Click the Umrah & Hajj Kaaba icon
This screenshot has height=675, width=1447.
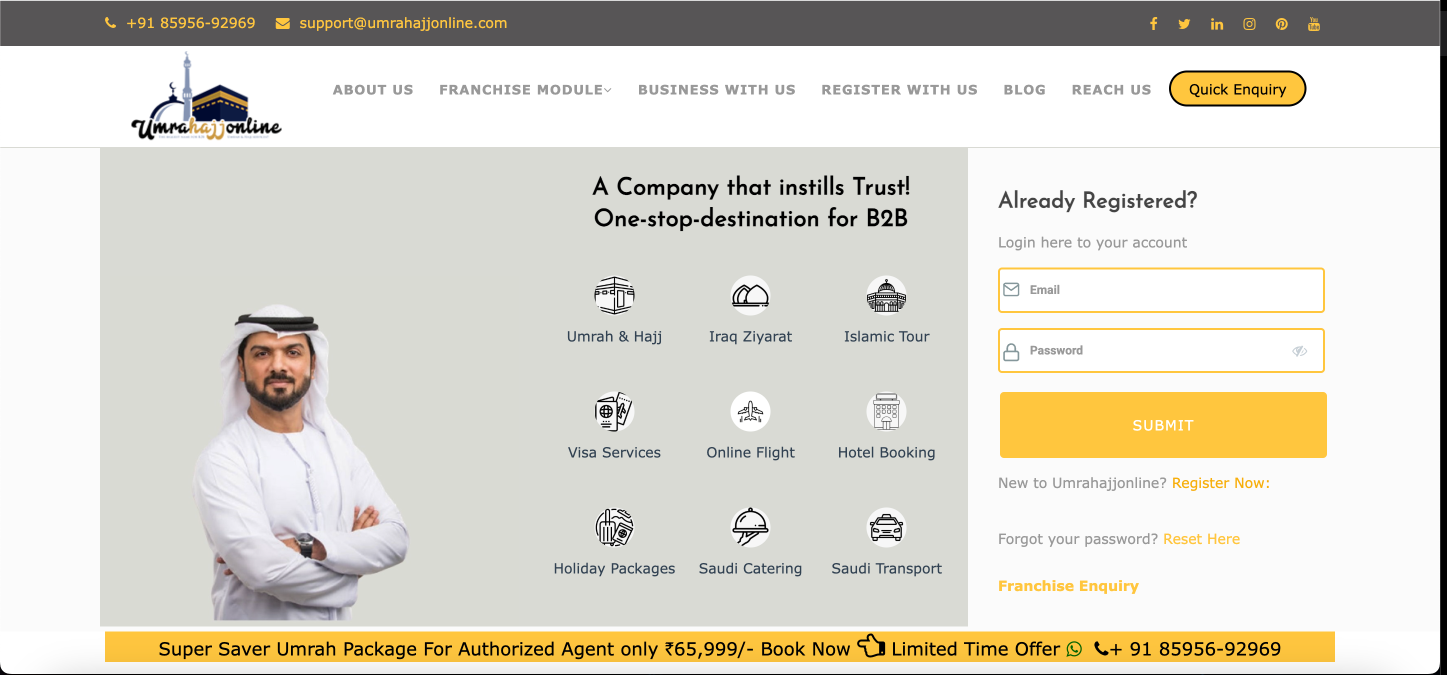click(x=614, y=296)
